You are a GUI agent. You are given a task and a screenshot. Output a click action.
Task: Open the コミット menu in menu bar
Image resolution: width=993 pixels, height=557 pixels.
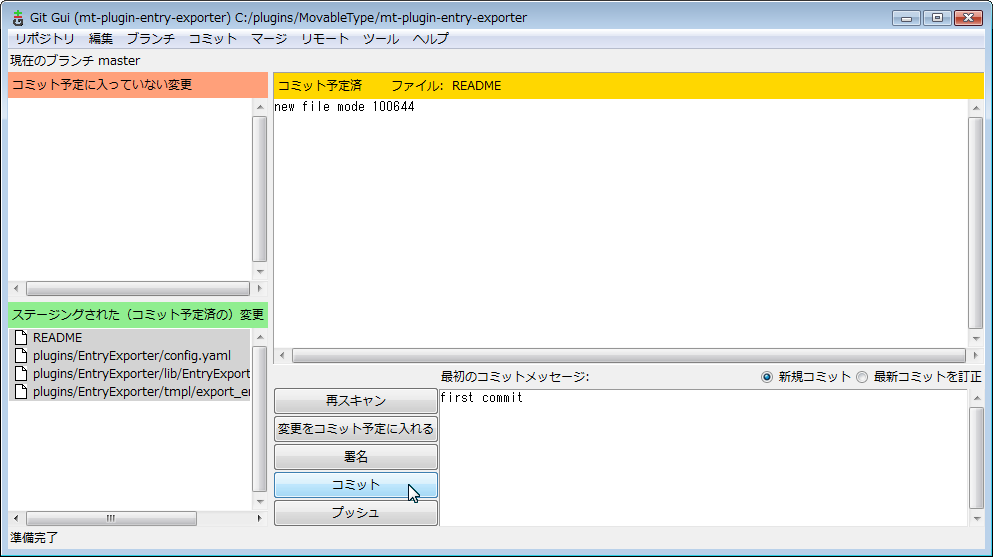(213, 39)
